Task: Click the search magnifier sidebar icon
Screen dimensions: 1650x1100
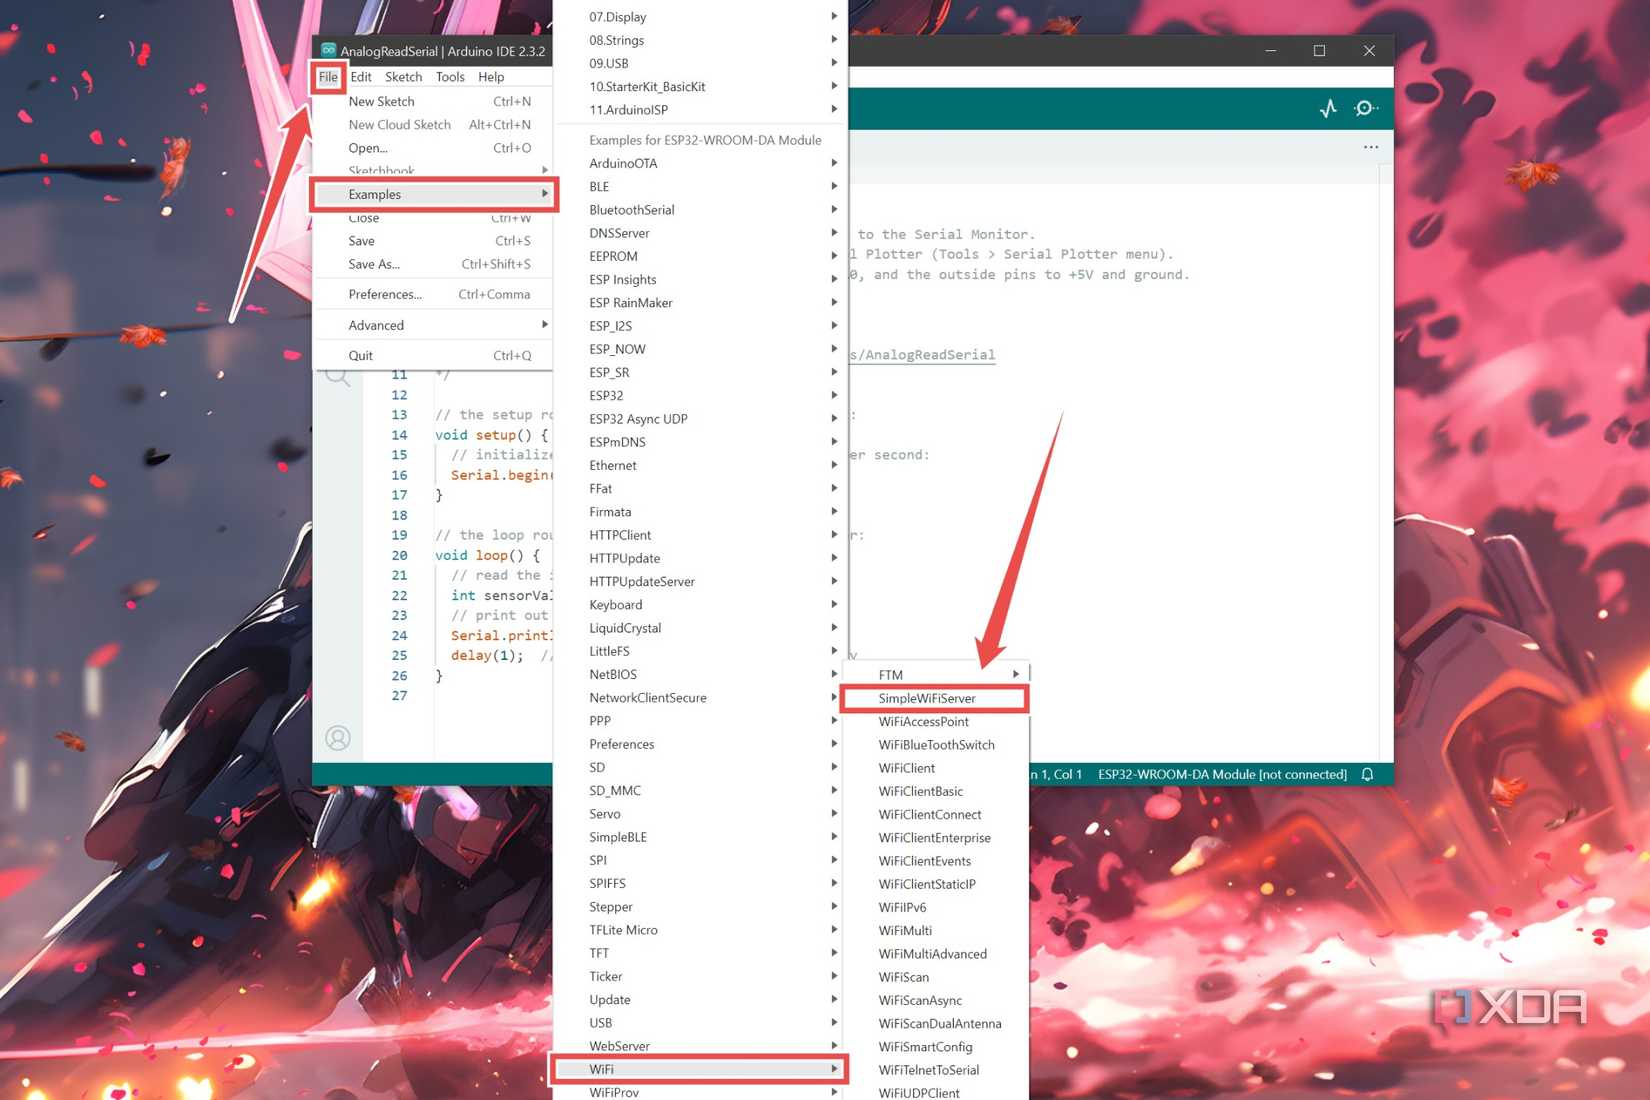Action: pyautogui.click(x=338, y=377)
